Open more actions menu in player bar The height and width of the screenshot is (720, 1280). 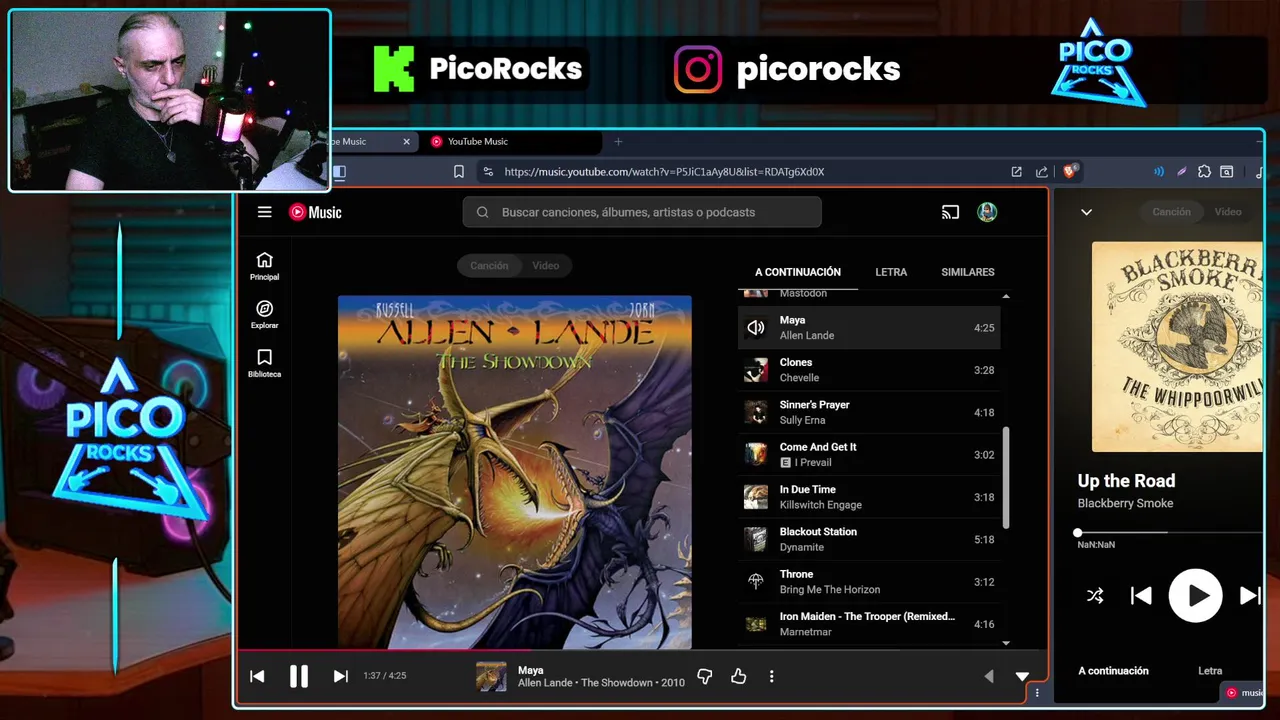tap(771, 677)
